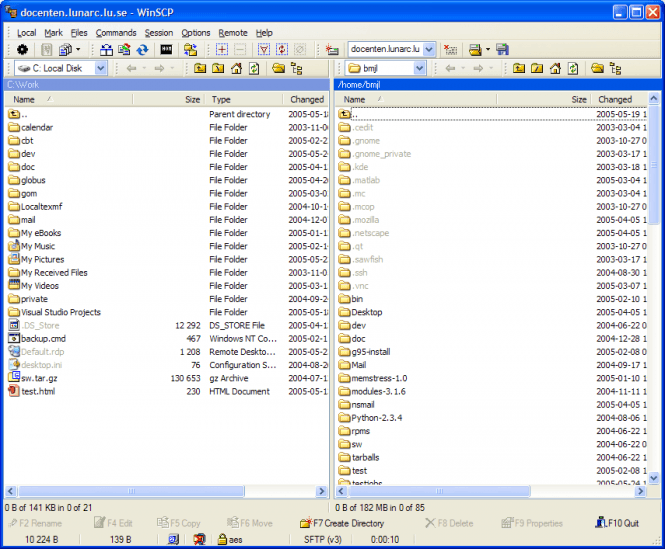Go to the local root directory icon

(218, 68)
